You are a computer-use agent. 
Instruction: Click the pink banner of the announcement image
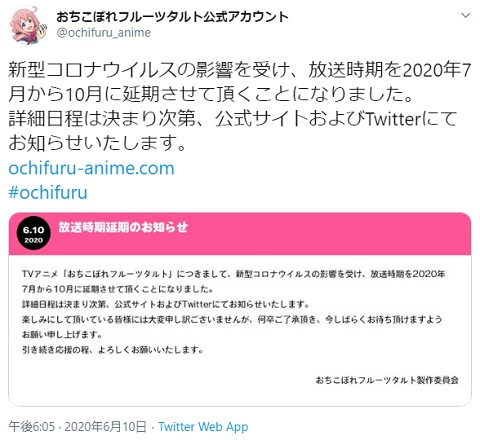pyautogui.click(x=240, y=234)
